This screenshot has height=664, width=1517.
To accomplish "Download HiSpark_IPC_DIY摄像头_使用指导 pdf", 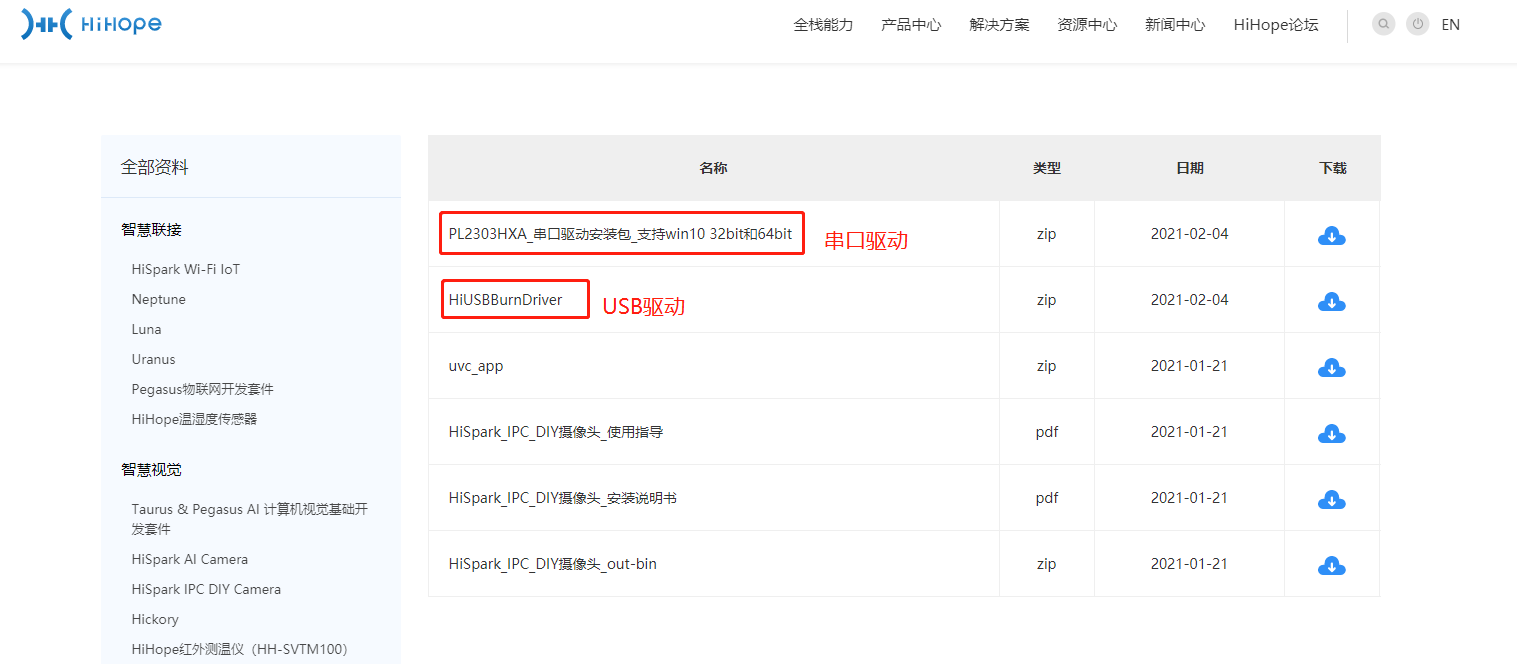I will (x=1331, y=434).
